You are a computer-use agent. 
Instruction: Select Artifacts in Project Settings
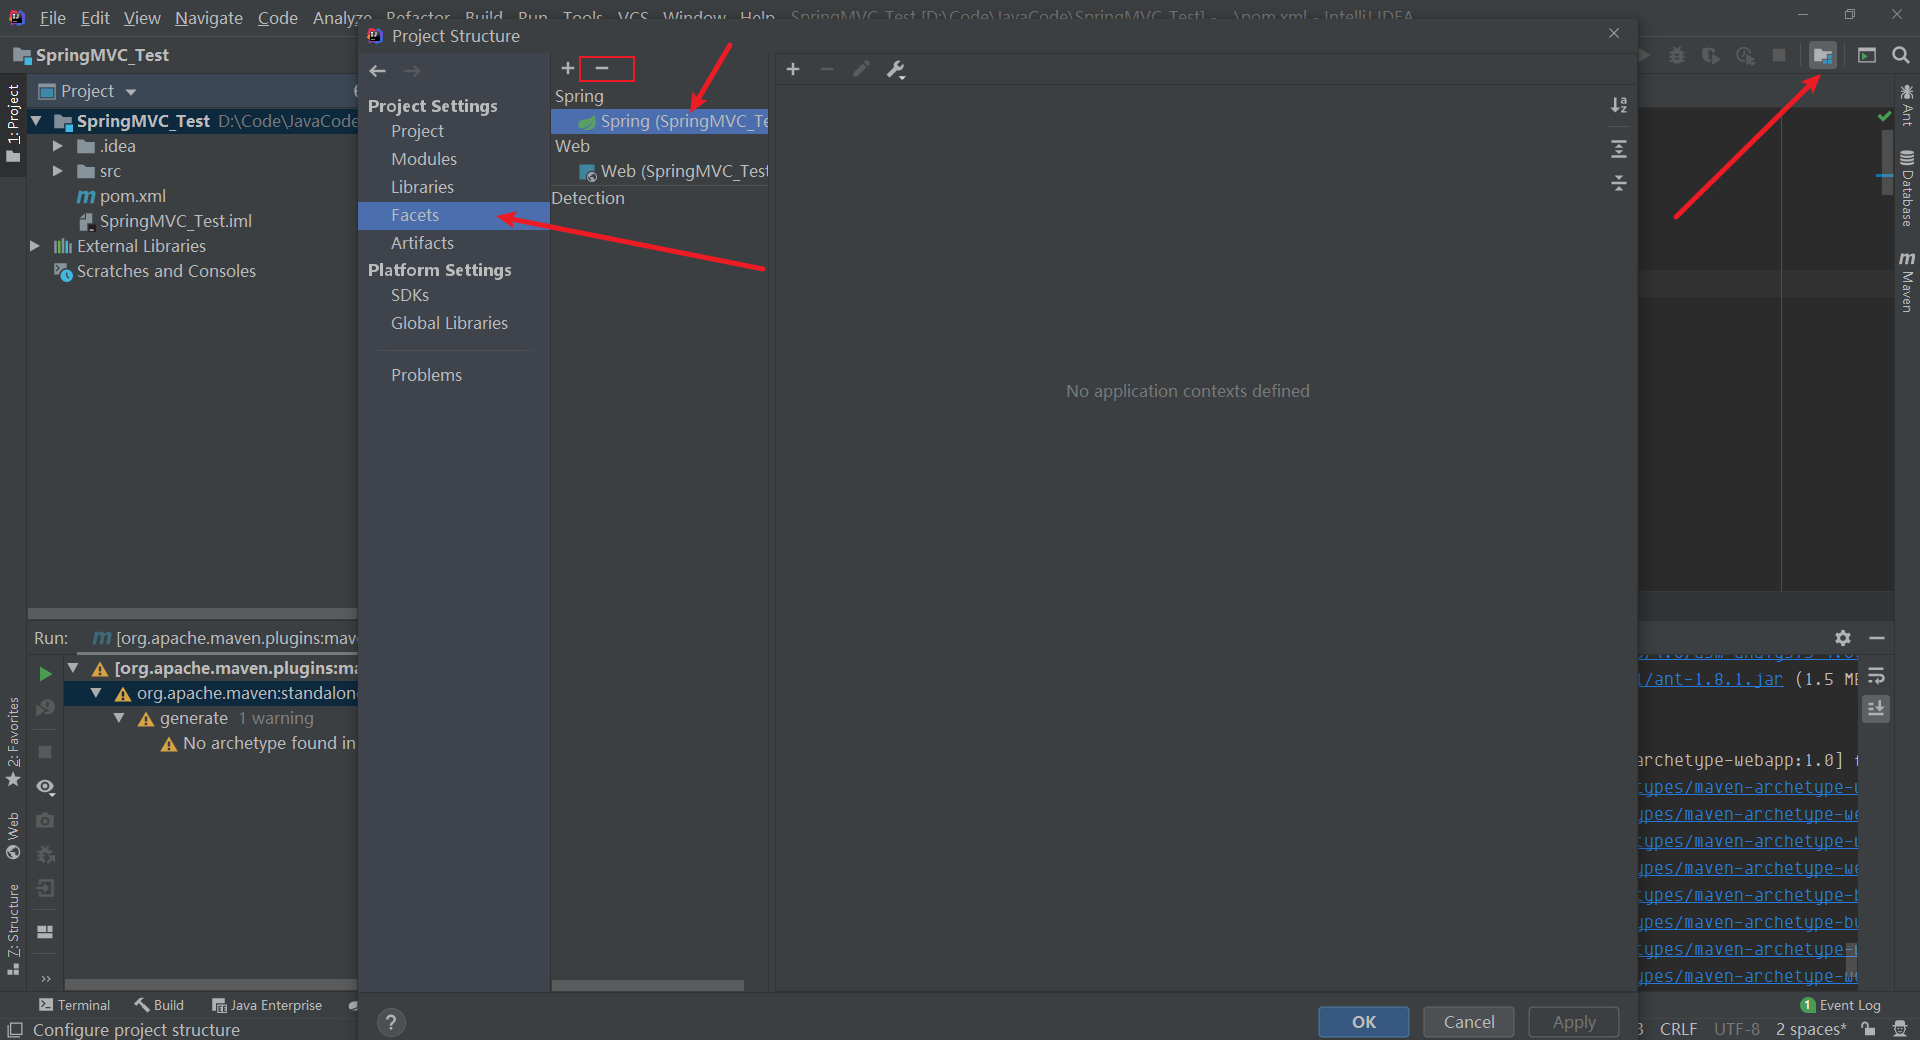point(422,243)
